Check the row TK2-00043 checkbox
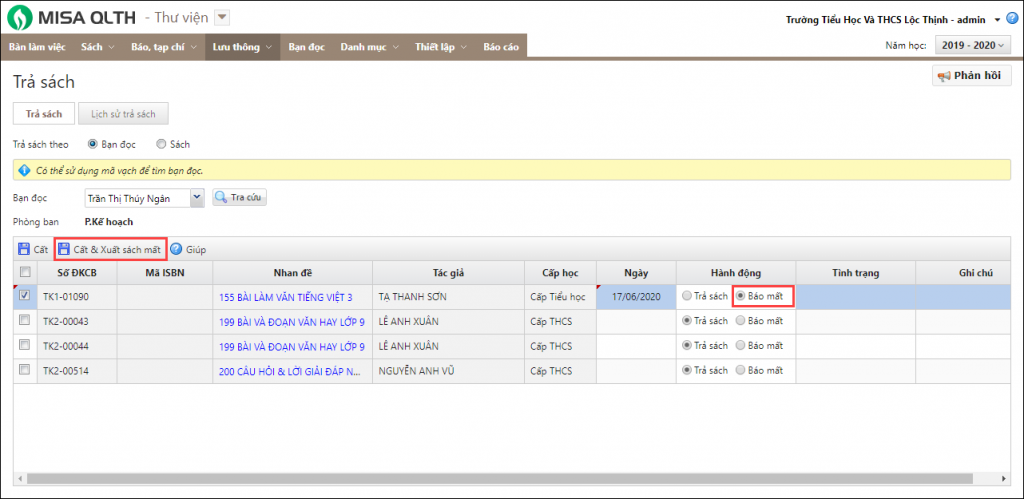The width and height of the screenshot is (1024, 499). (25, 320)
